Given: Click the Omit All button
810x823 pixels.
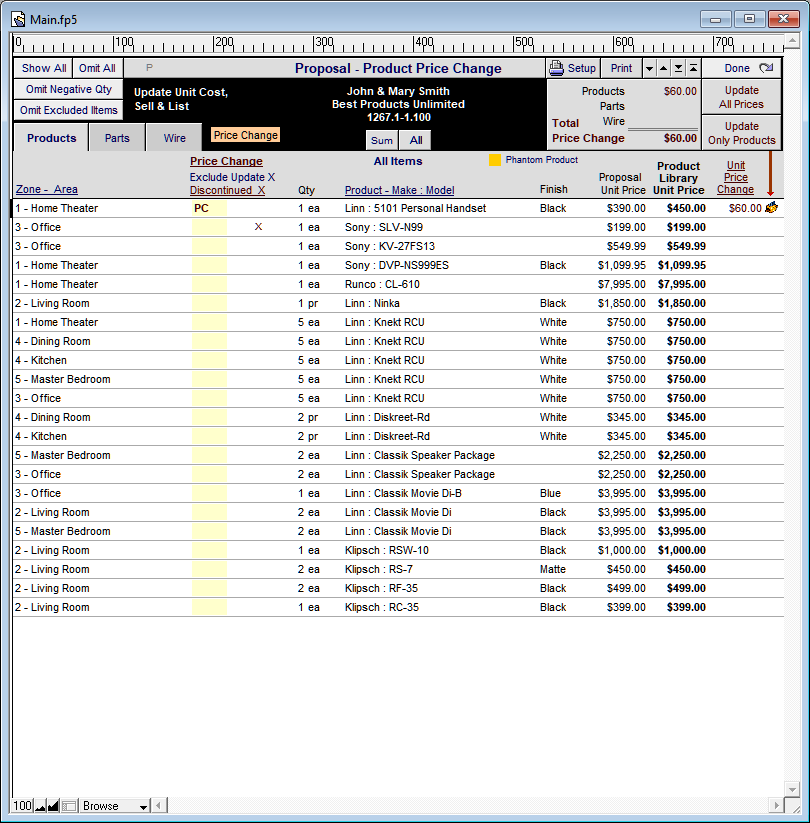Looking at the screenshot, I should pyautogui.click(x=97, y=68).
